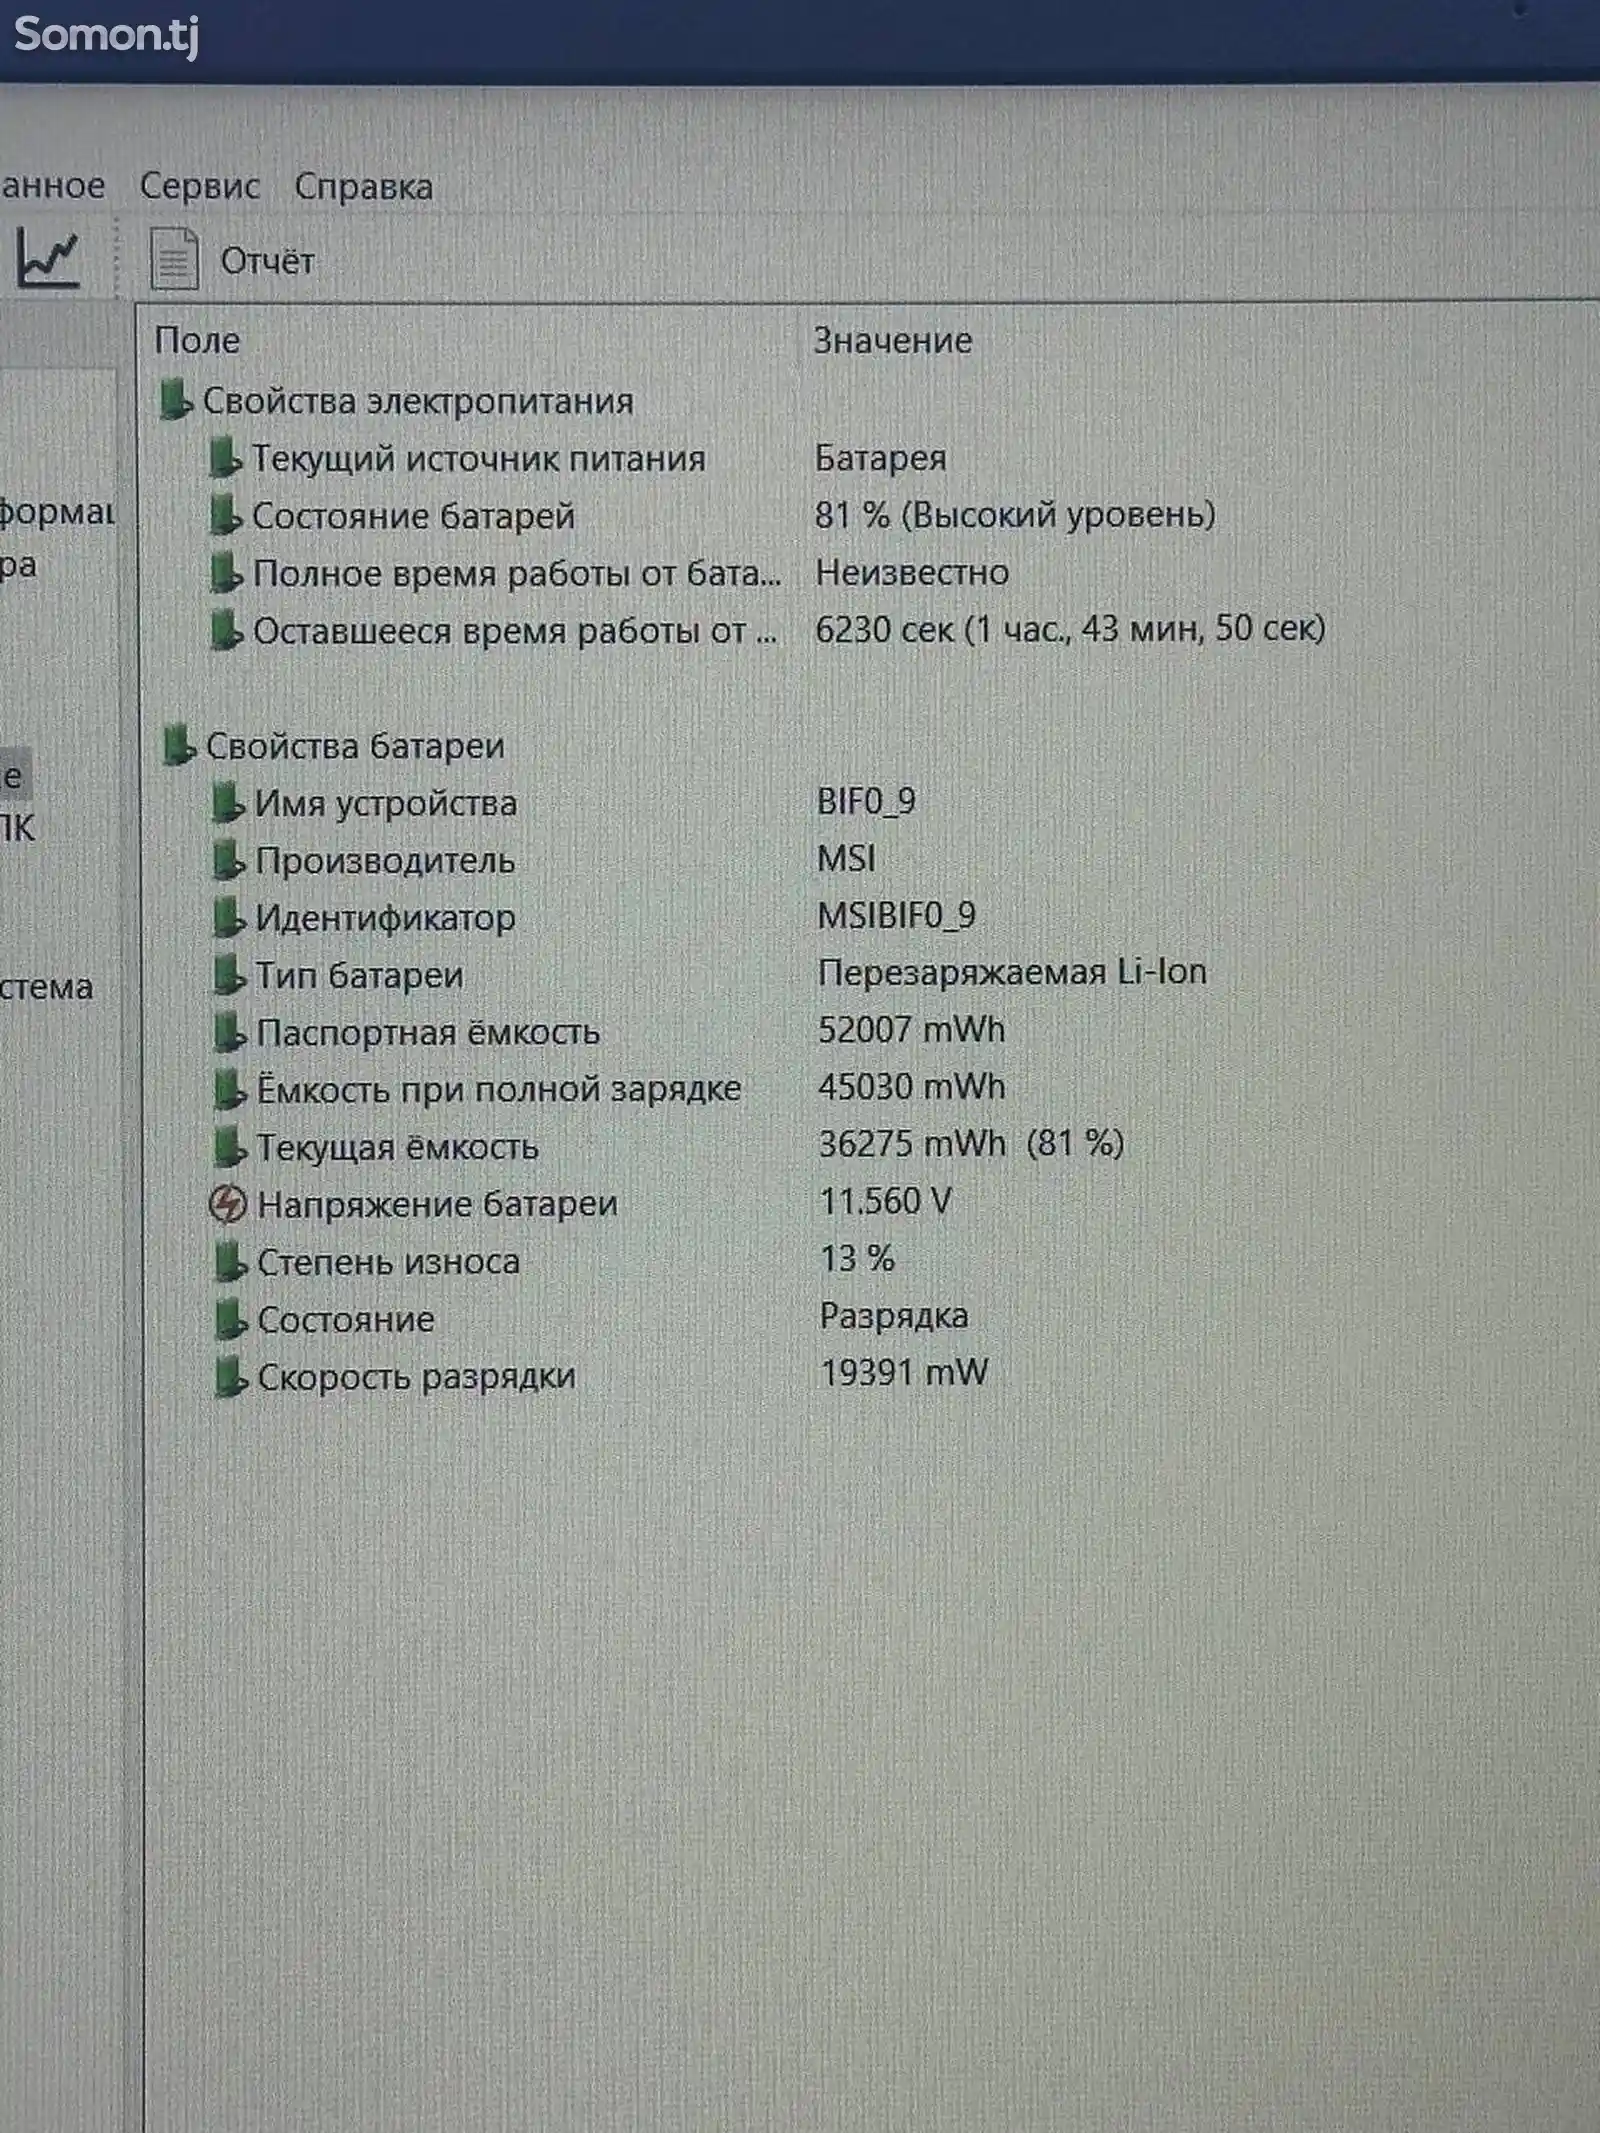Viewport: 1600px width, 2133px height.
Task: Click the value Неизвестно
Action: pyautogui.click(x=912, y=573)
